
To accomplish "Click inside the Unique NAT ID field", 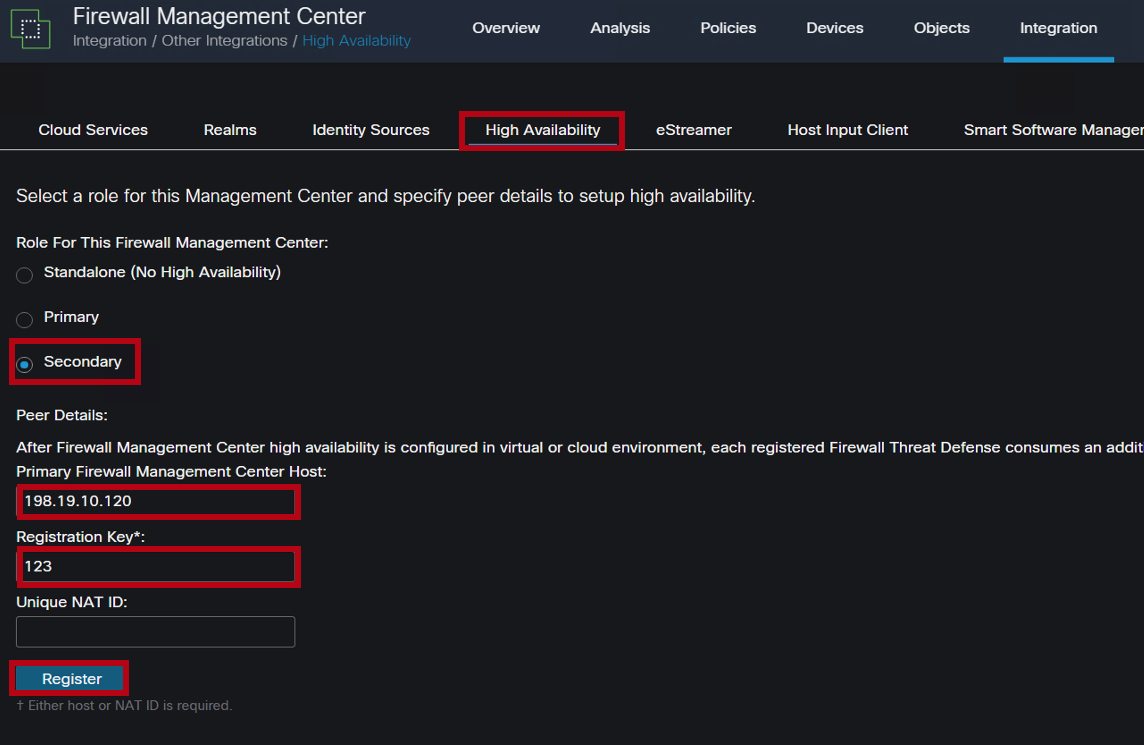I will pos(155,631).
